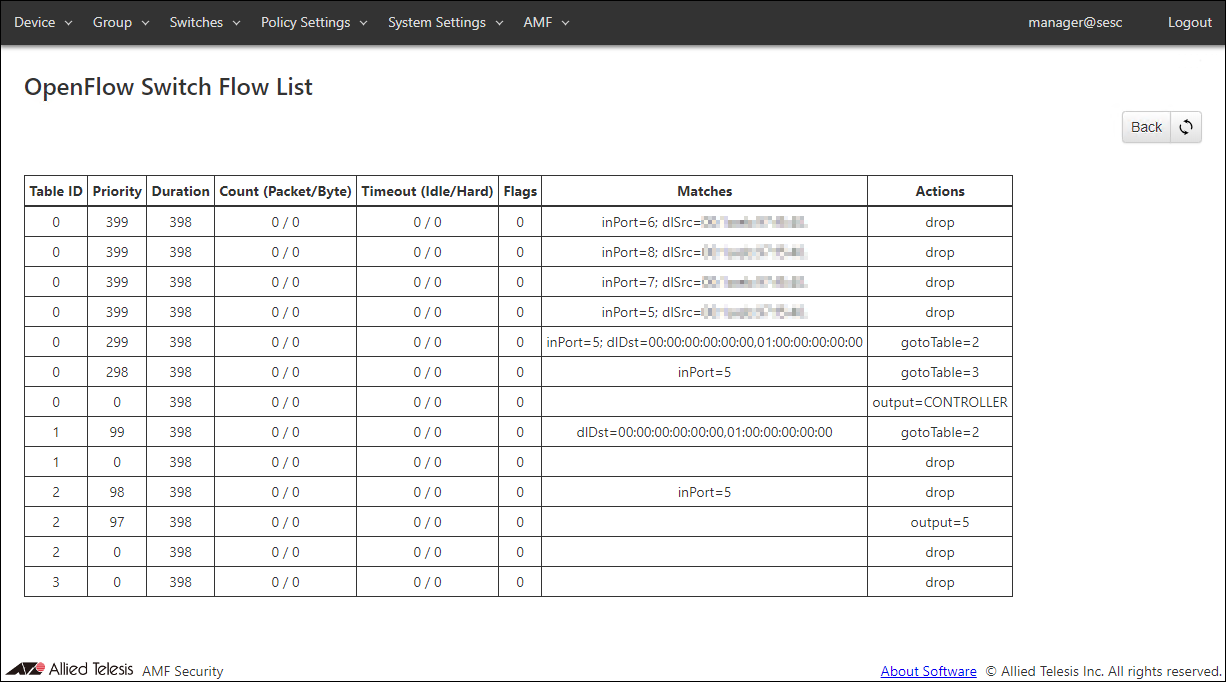This screenshot has width=1226, height=682.
Task: Click the OpenFlow Switch Flow List heading
Action: coord(168,87)
